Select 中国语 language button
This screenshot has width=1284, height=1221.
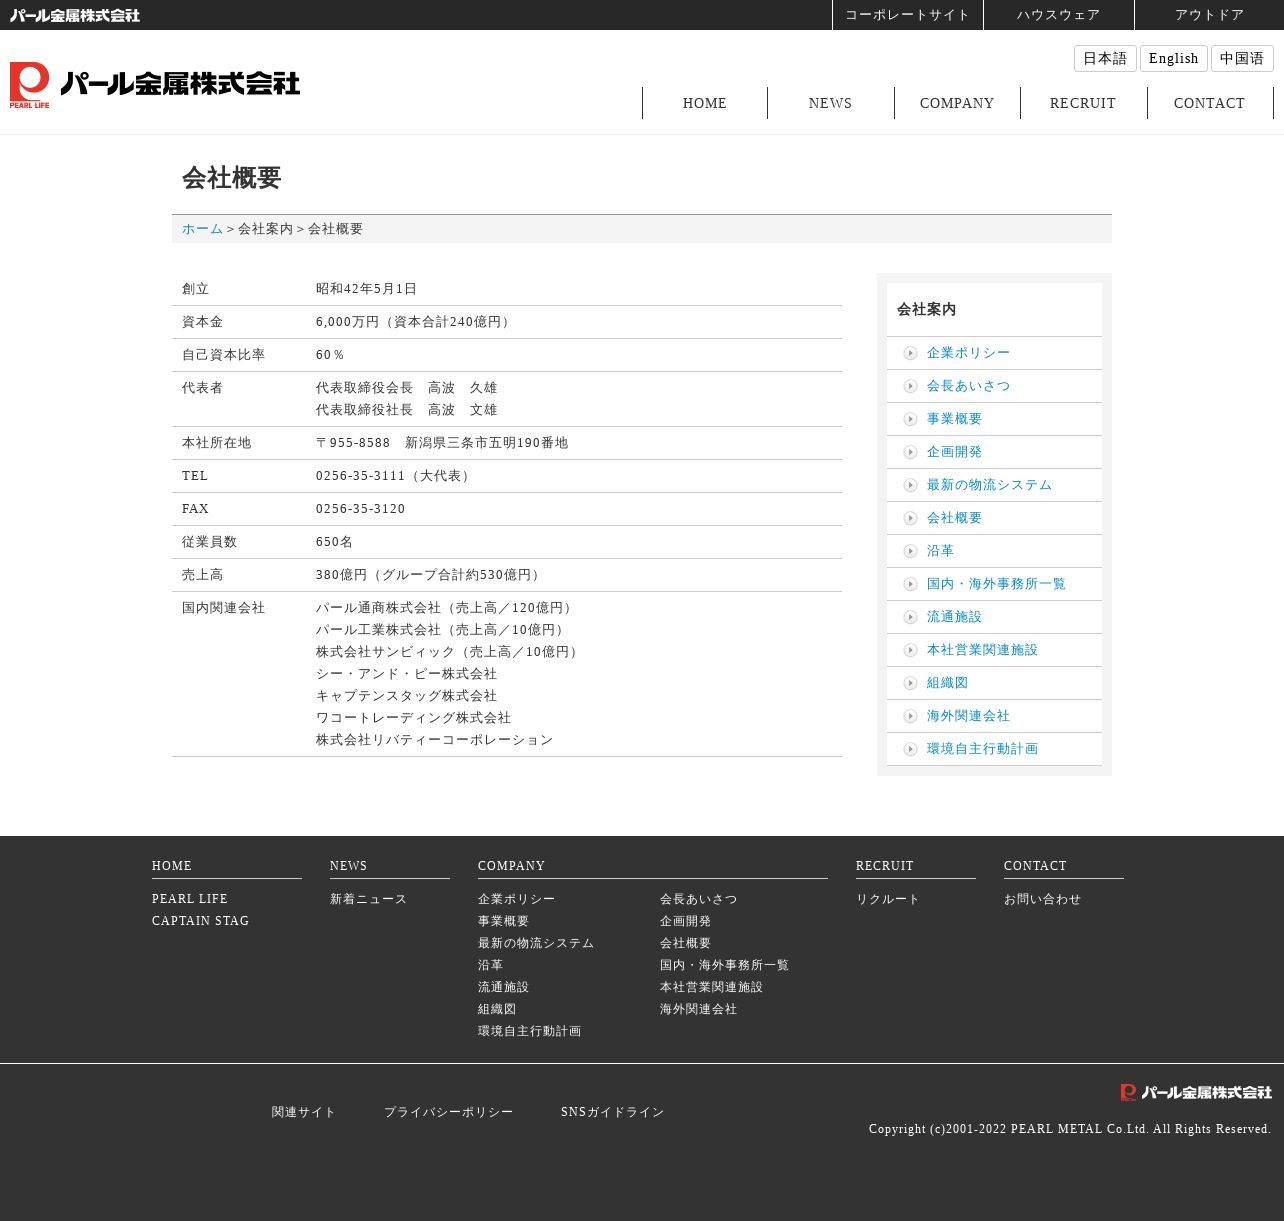tap(1242, 58)
